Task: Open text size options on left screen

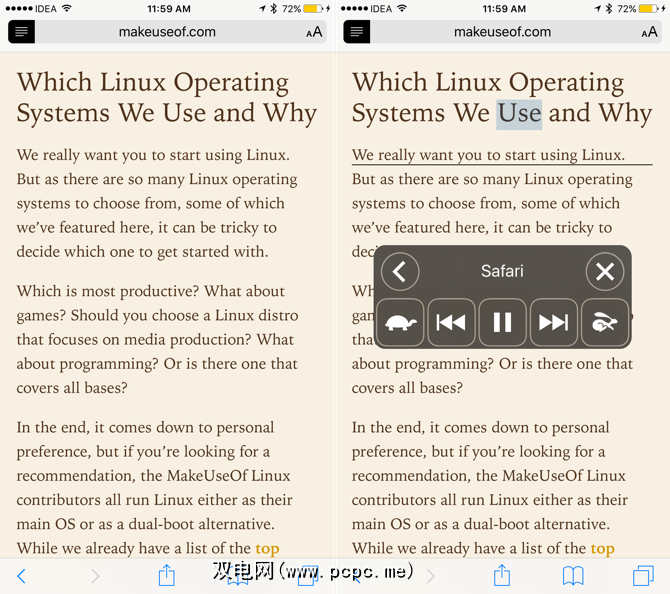Action: 314,32
